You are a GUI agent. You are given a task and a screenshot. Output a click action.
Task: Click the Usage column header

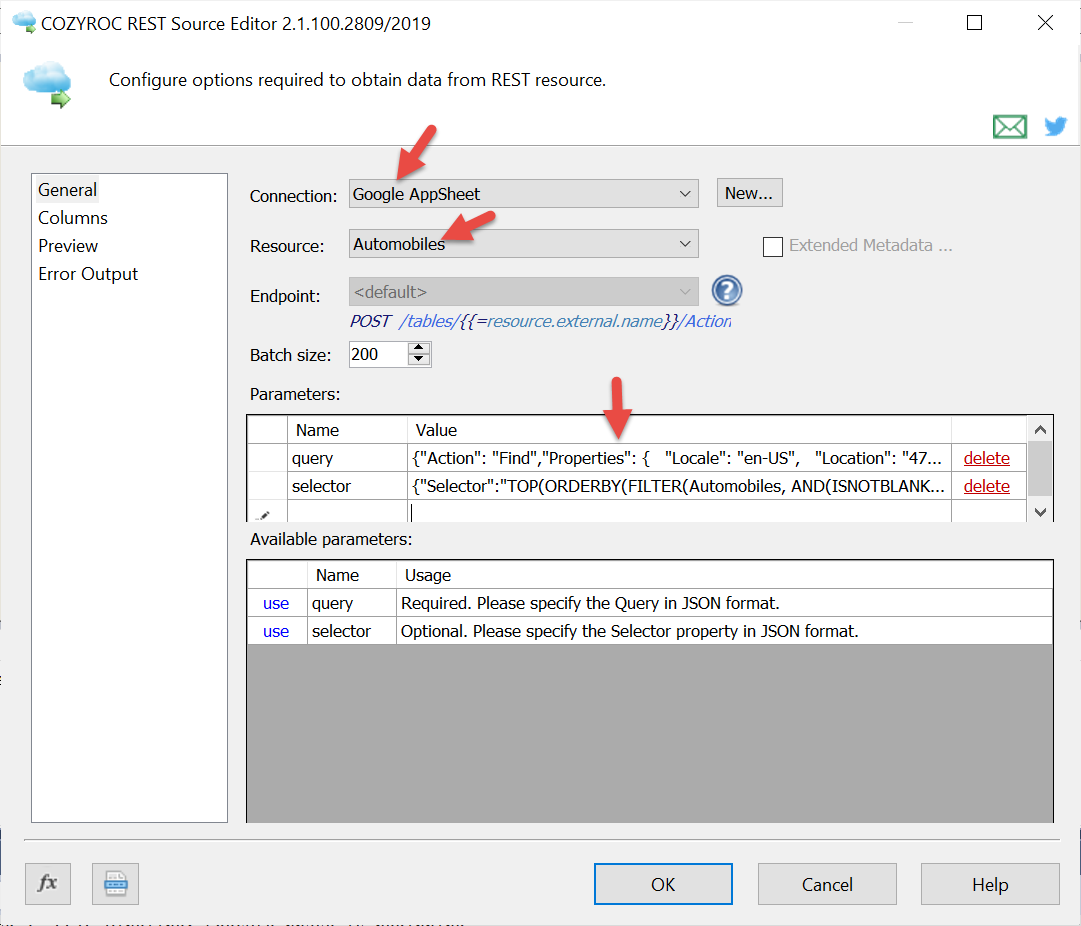pos(725,575)
